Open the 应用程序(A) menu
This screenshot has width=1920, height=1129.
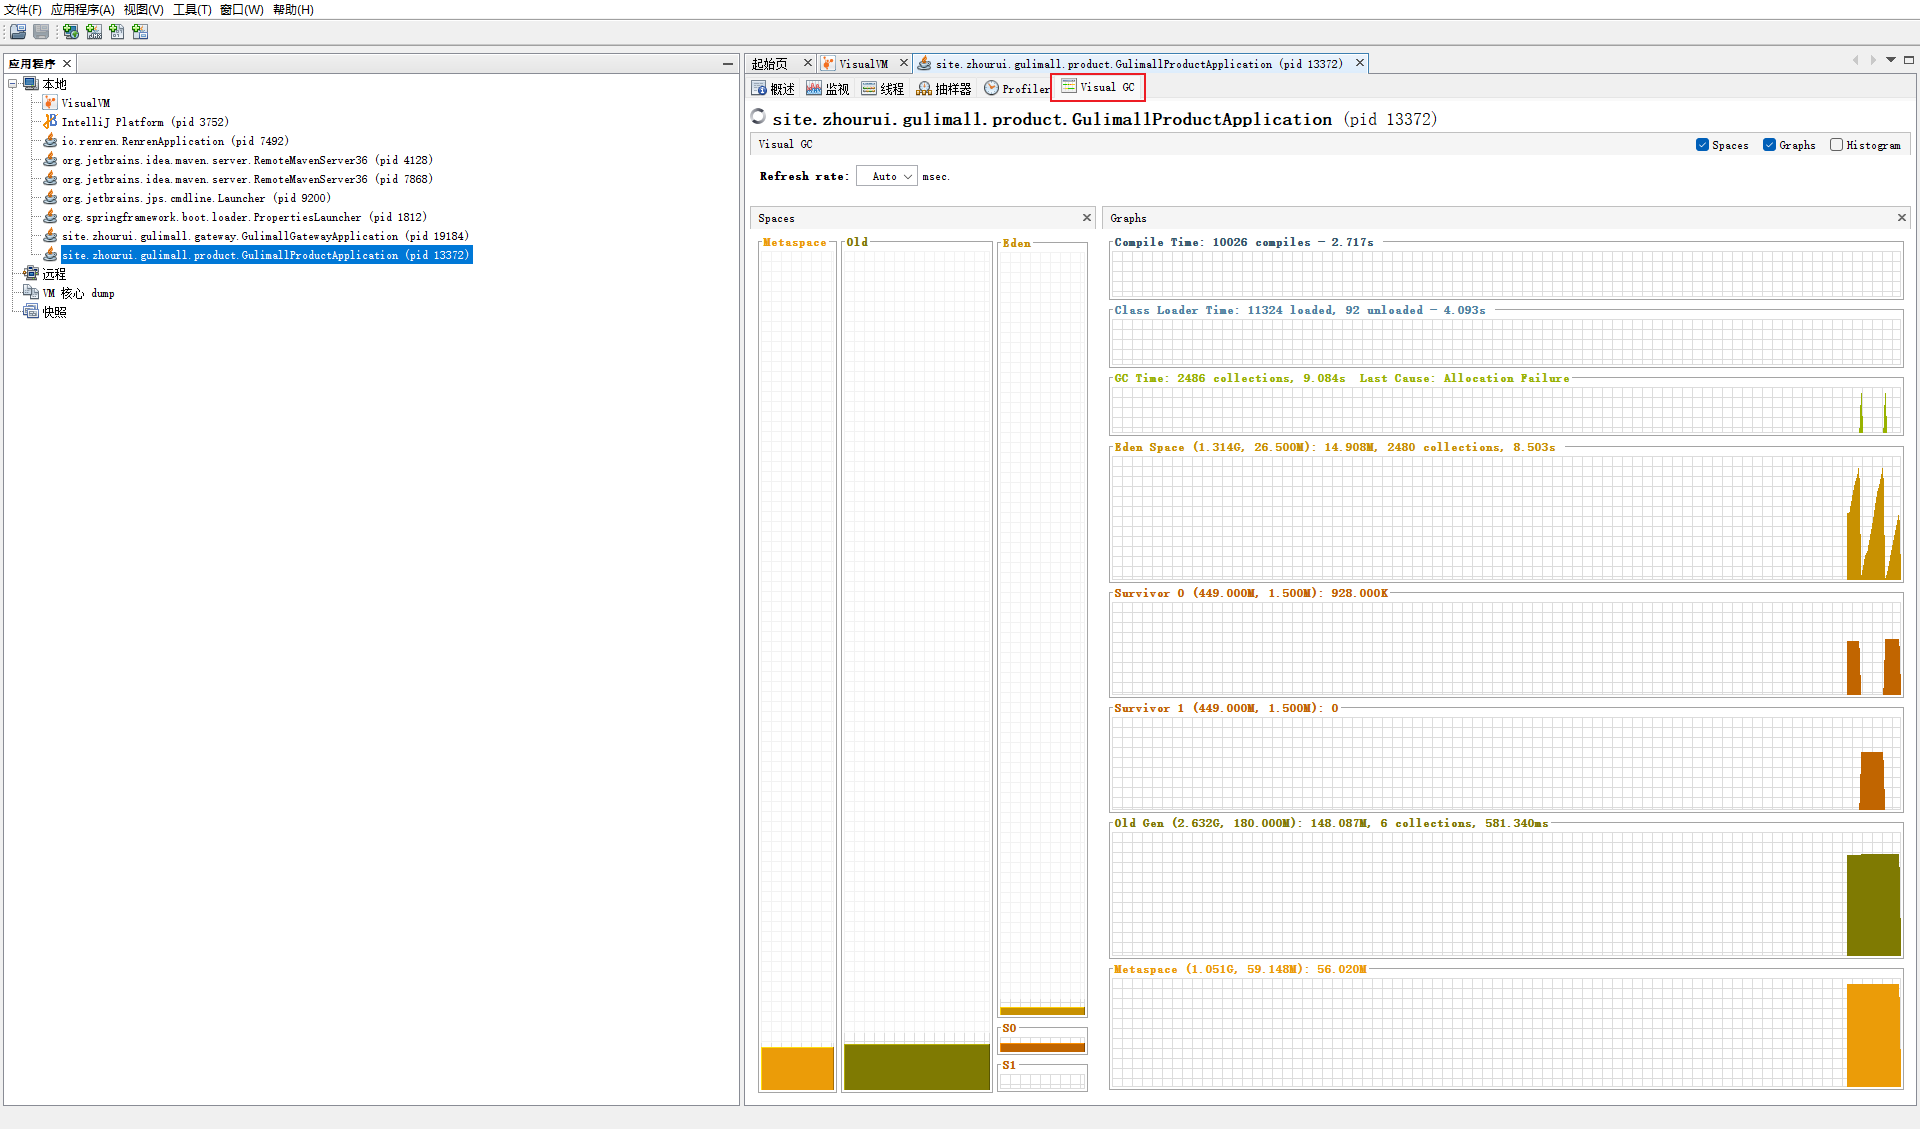click(82, 10)
